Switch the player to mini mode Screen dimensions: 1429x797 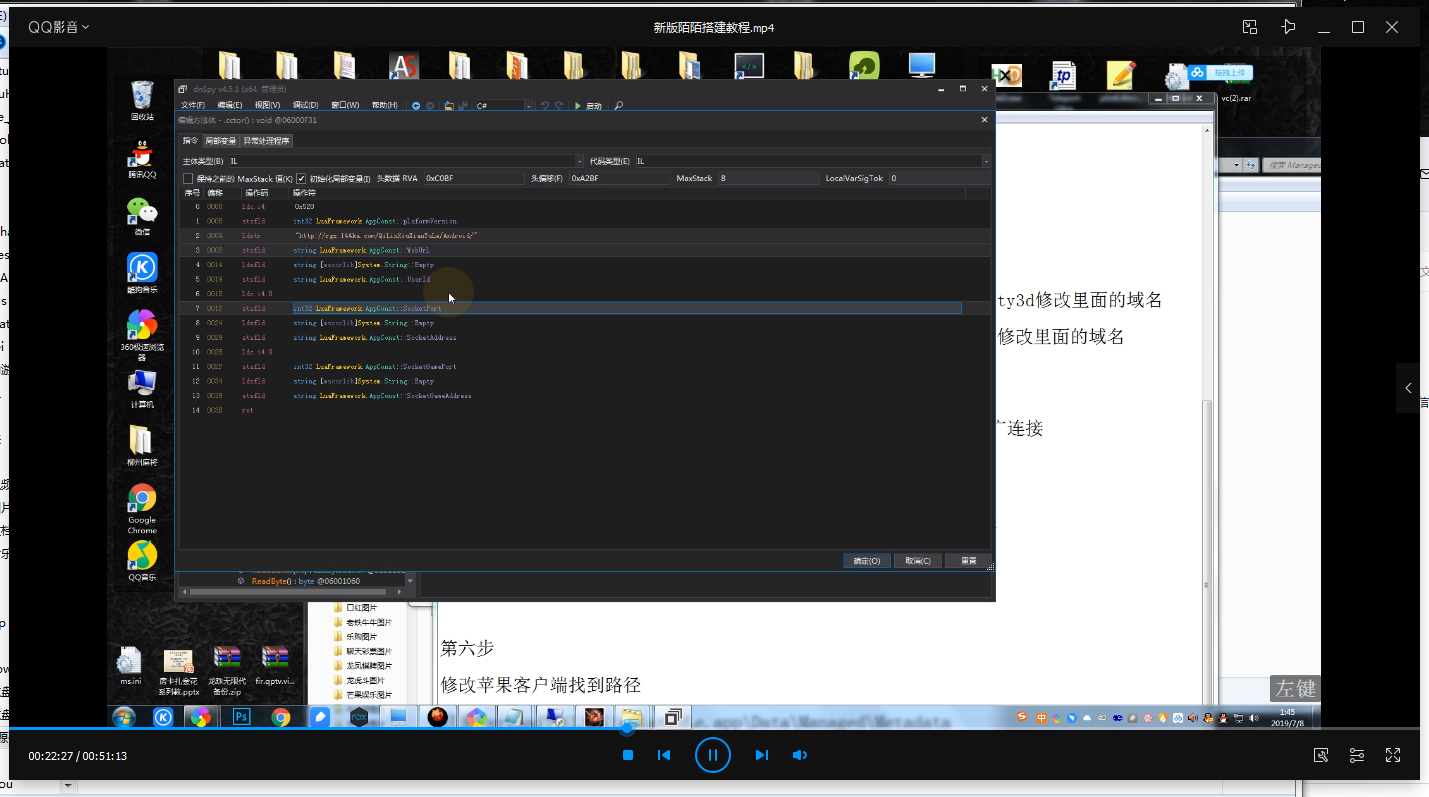coord(1250,27)
